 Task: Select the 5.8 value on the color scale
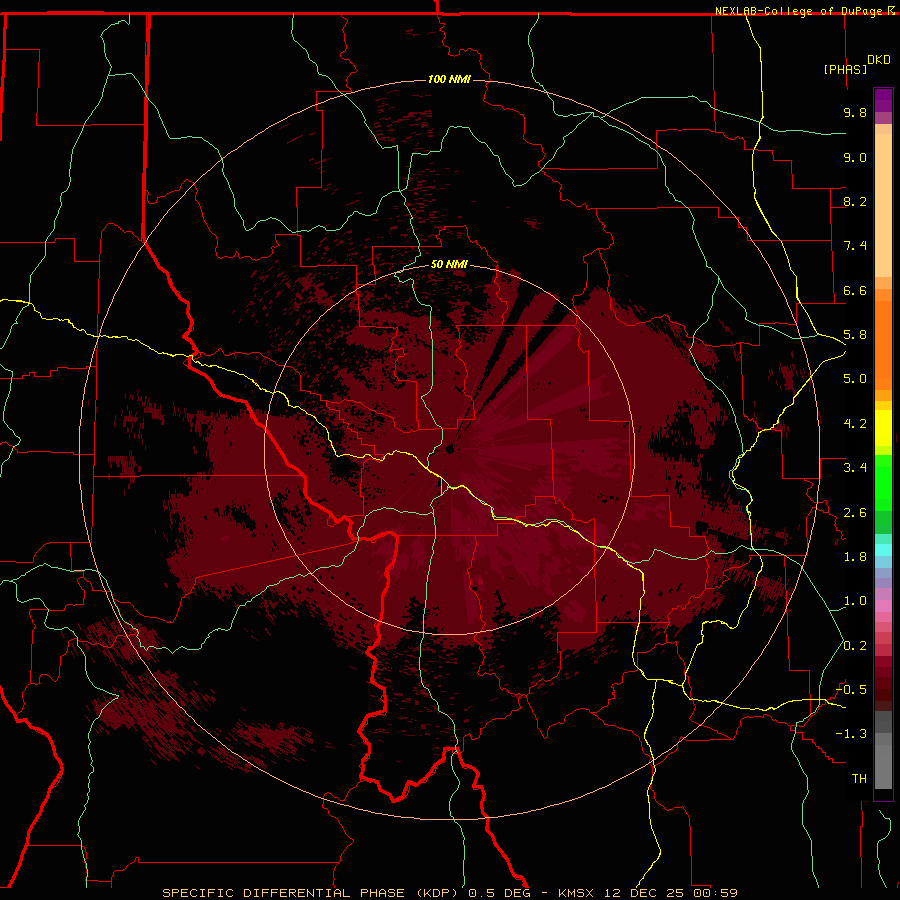tap(855, 335)
